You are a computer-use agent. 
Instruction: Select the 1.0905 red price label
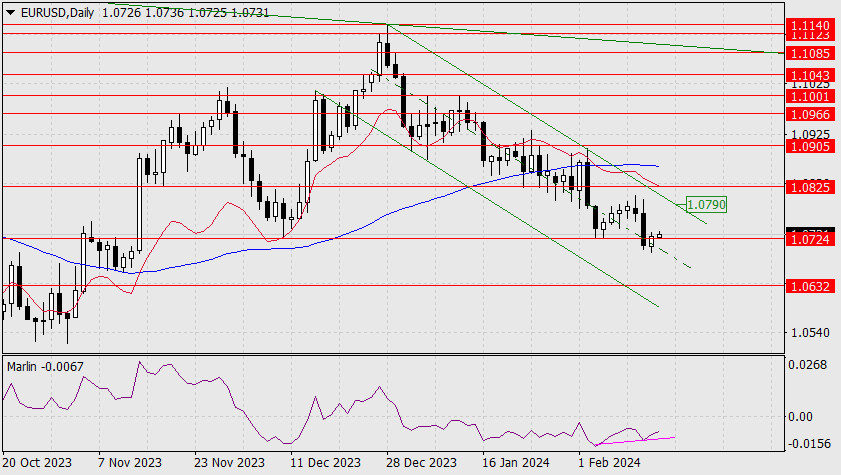click(810, 146)
